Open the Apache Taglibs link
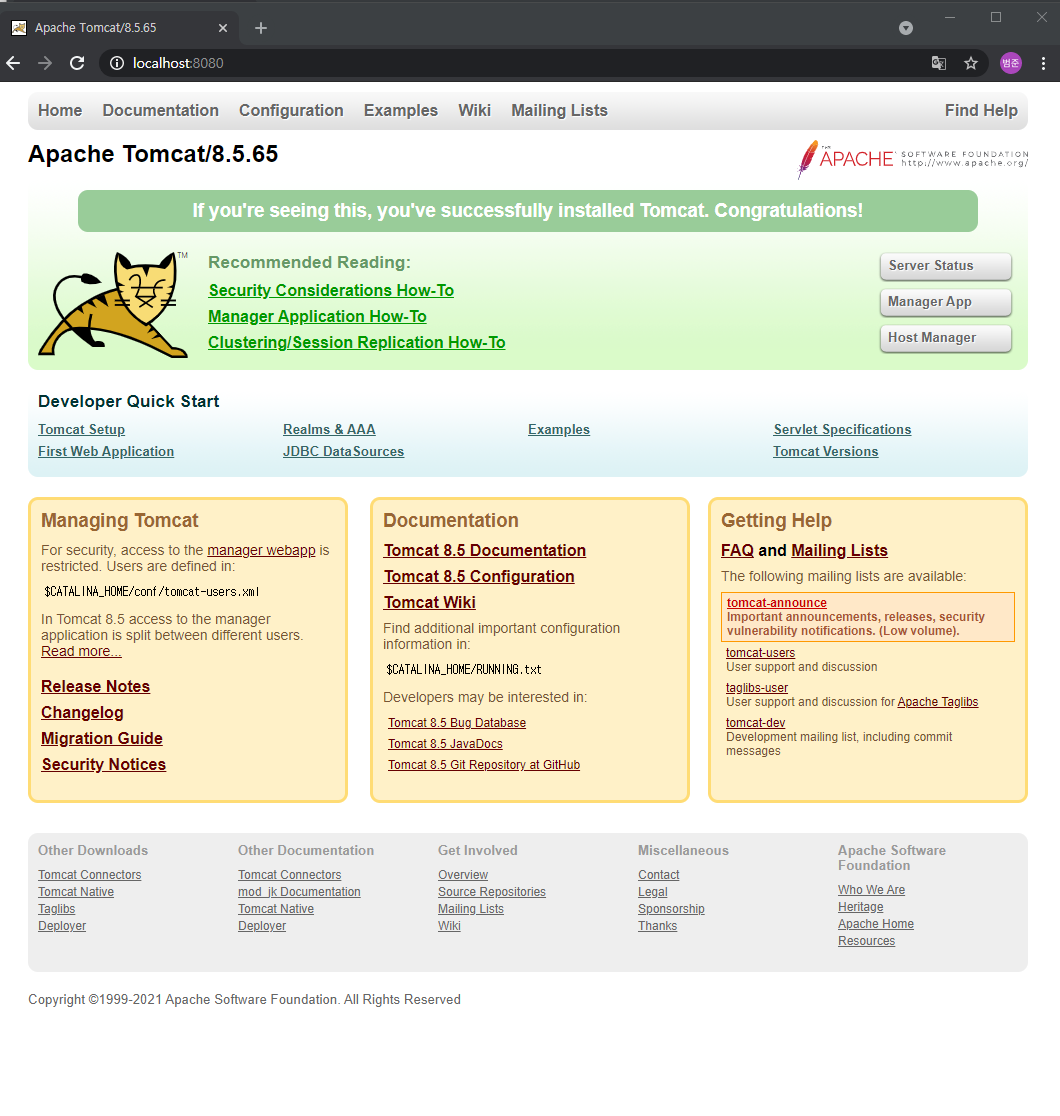The width and height of the screenshot is (1060, 1116). coord(938,702)
